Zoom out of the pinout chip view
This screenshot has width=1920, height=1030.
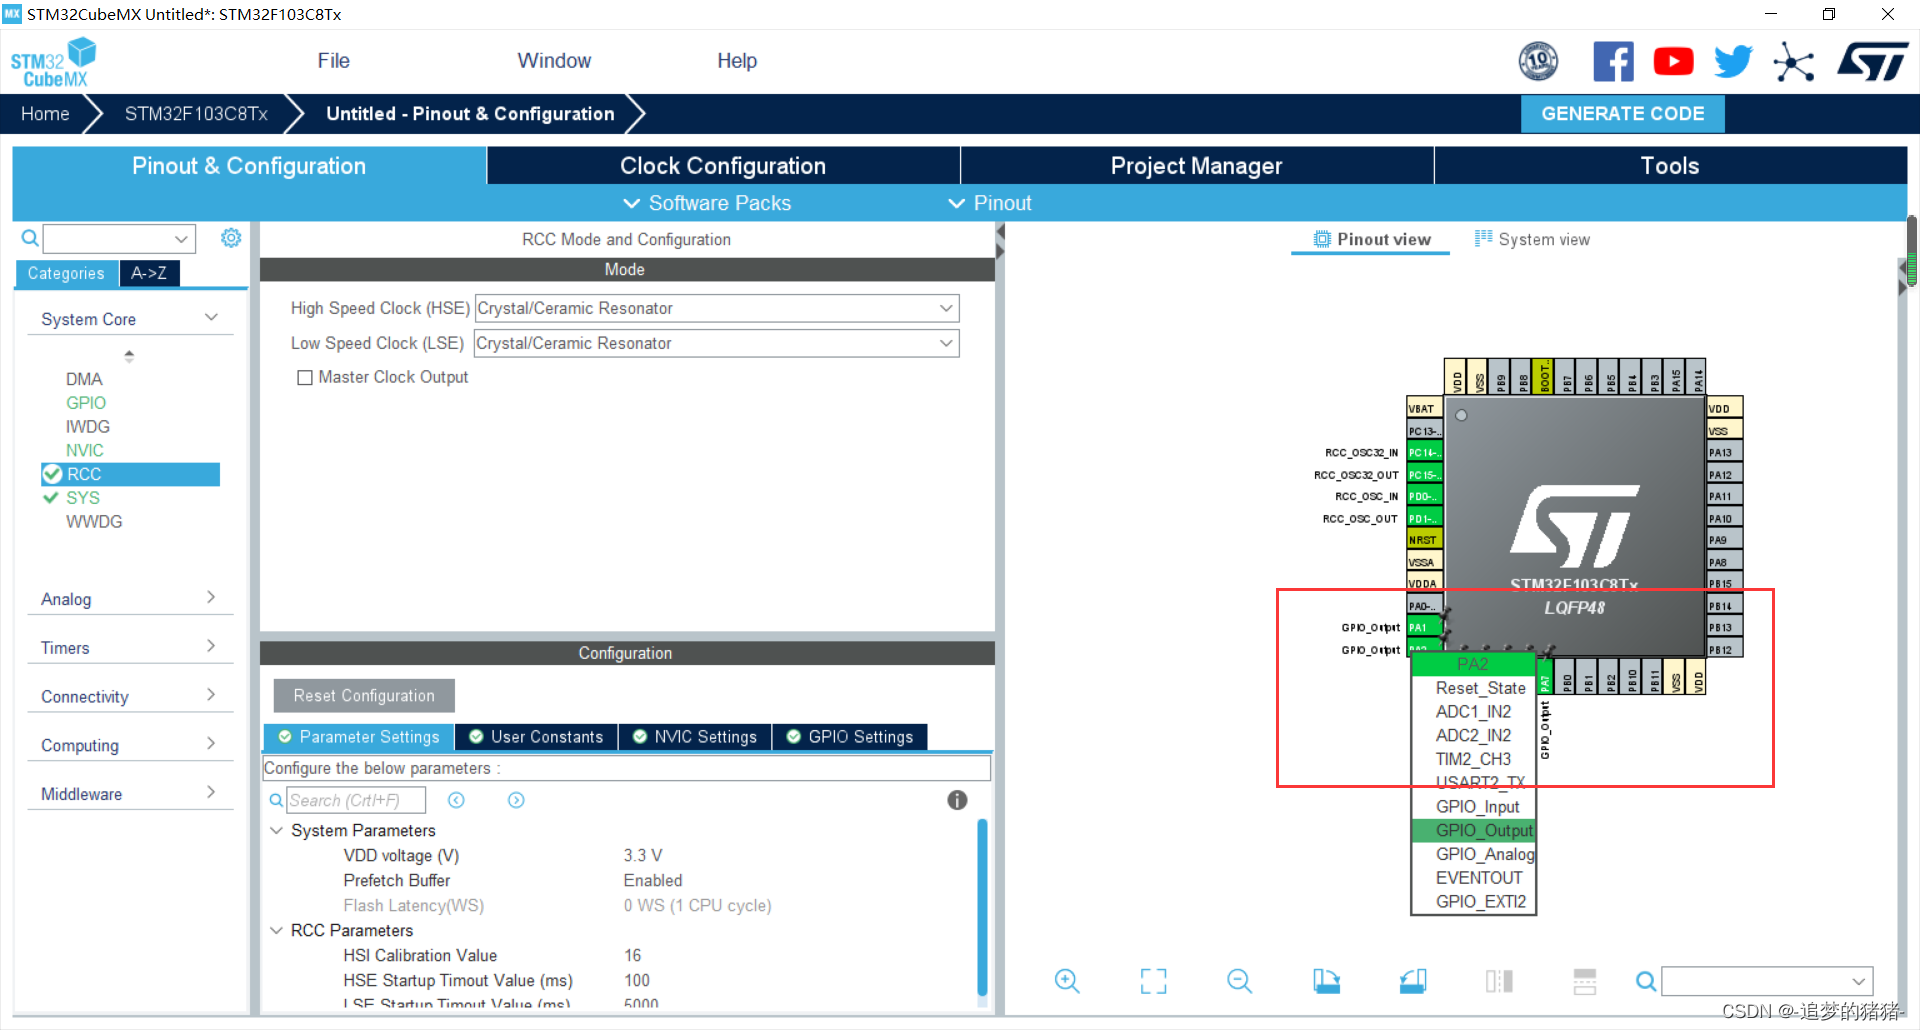[x=1239, y=981]
